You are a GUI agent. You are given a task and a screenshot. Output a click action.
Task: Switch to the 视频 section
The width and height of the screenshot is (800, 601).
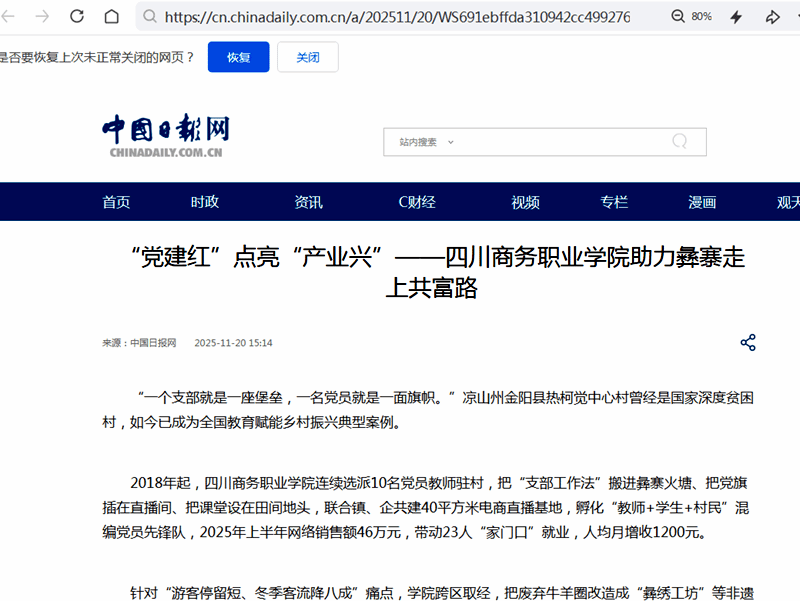pos(525,202)
